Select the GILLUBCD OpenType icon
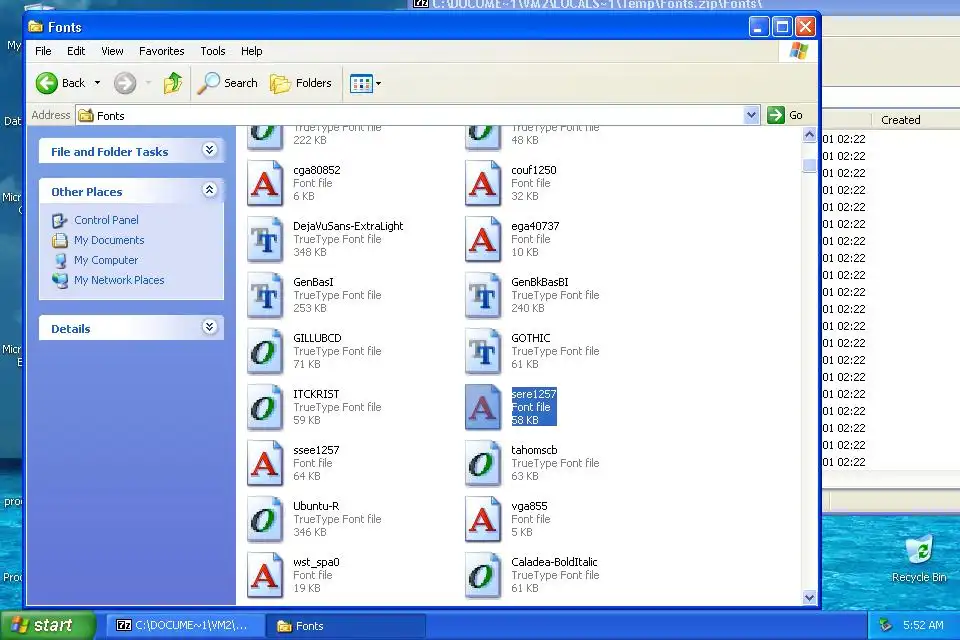 click(264, 352)
